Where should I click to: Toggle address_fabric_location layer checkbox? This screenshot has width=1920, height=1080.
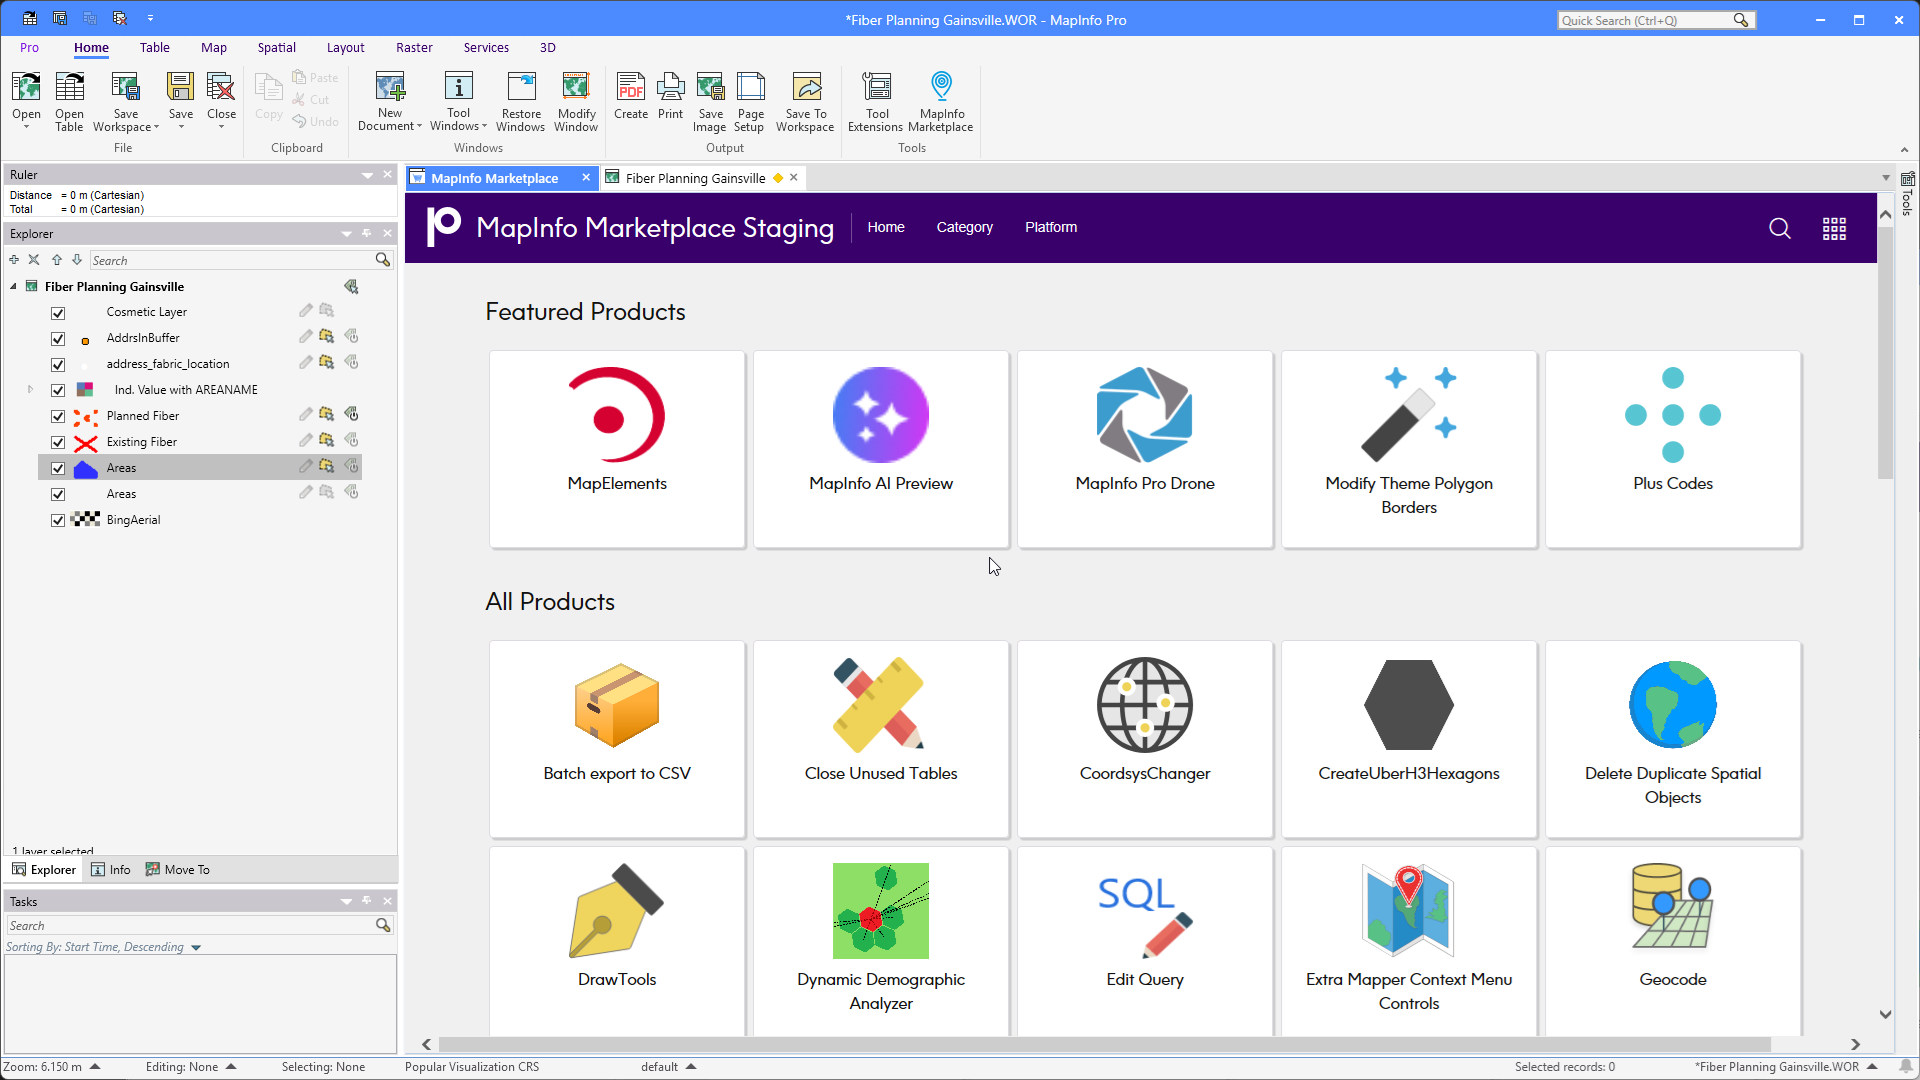tap(58, 365)
